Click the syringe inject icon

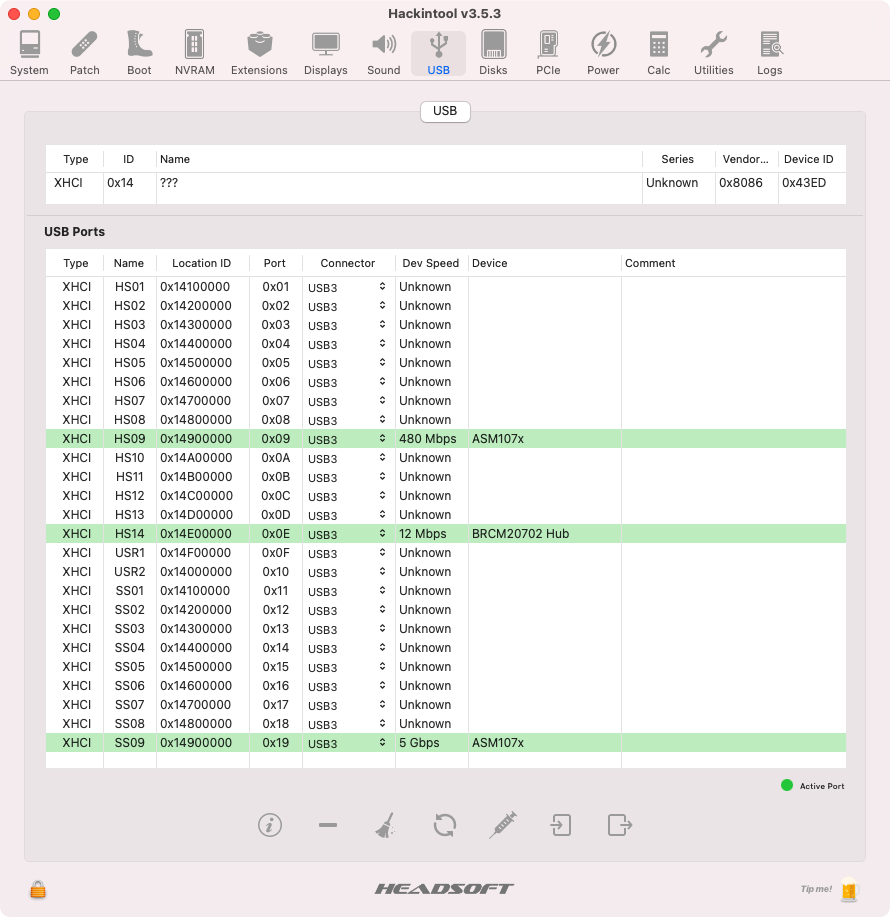coord(503,825)
